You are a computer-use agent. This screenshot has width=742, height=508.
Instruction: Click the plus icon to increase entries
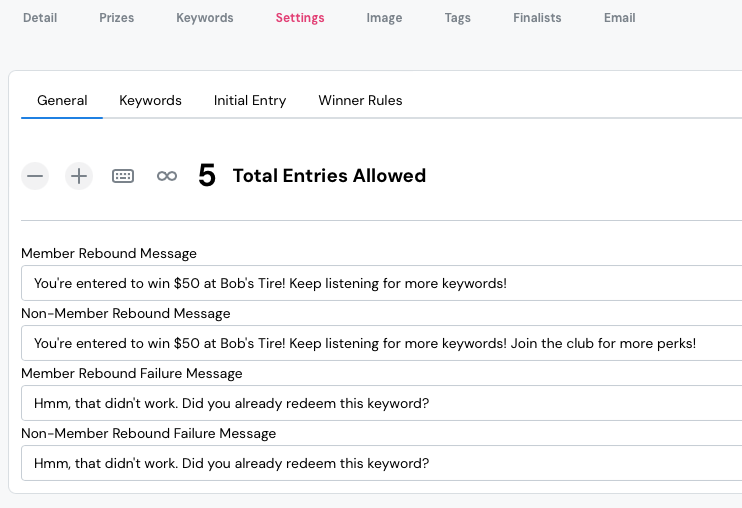click(x=79, y=176)
